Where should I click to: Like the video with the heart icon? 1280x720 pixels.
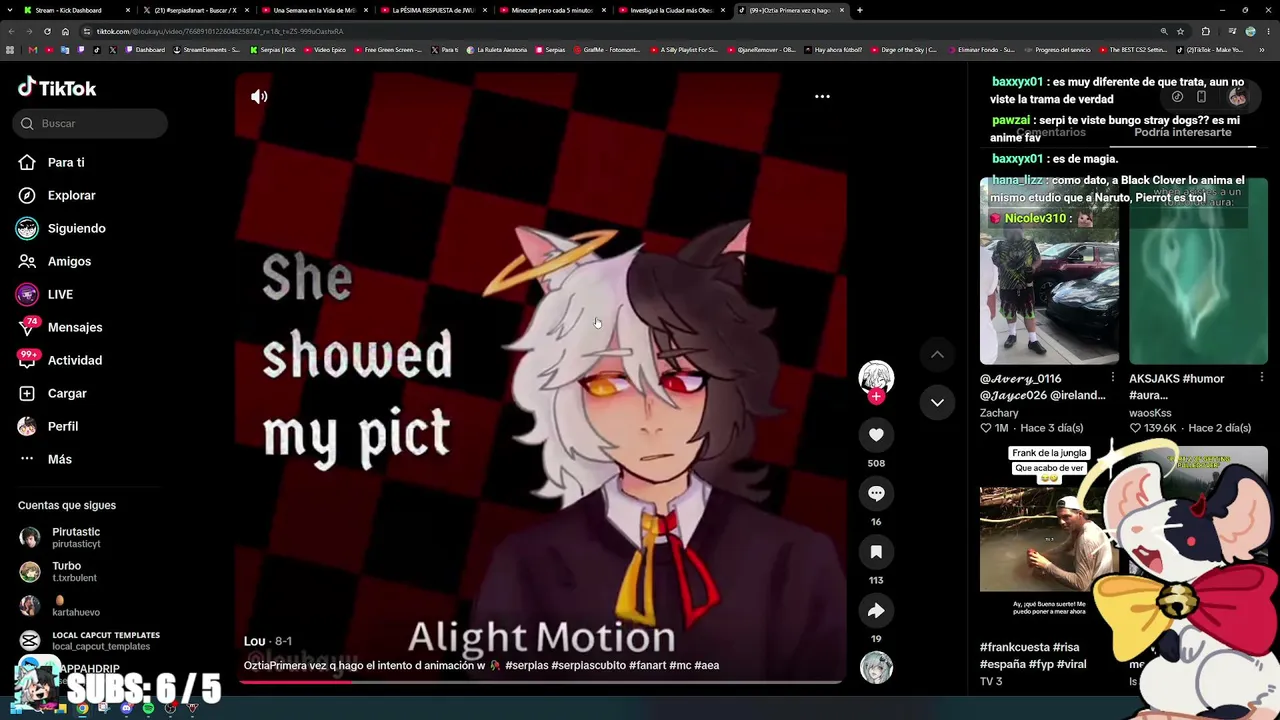tap(876, 434)
